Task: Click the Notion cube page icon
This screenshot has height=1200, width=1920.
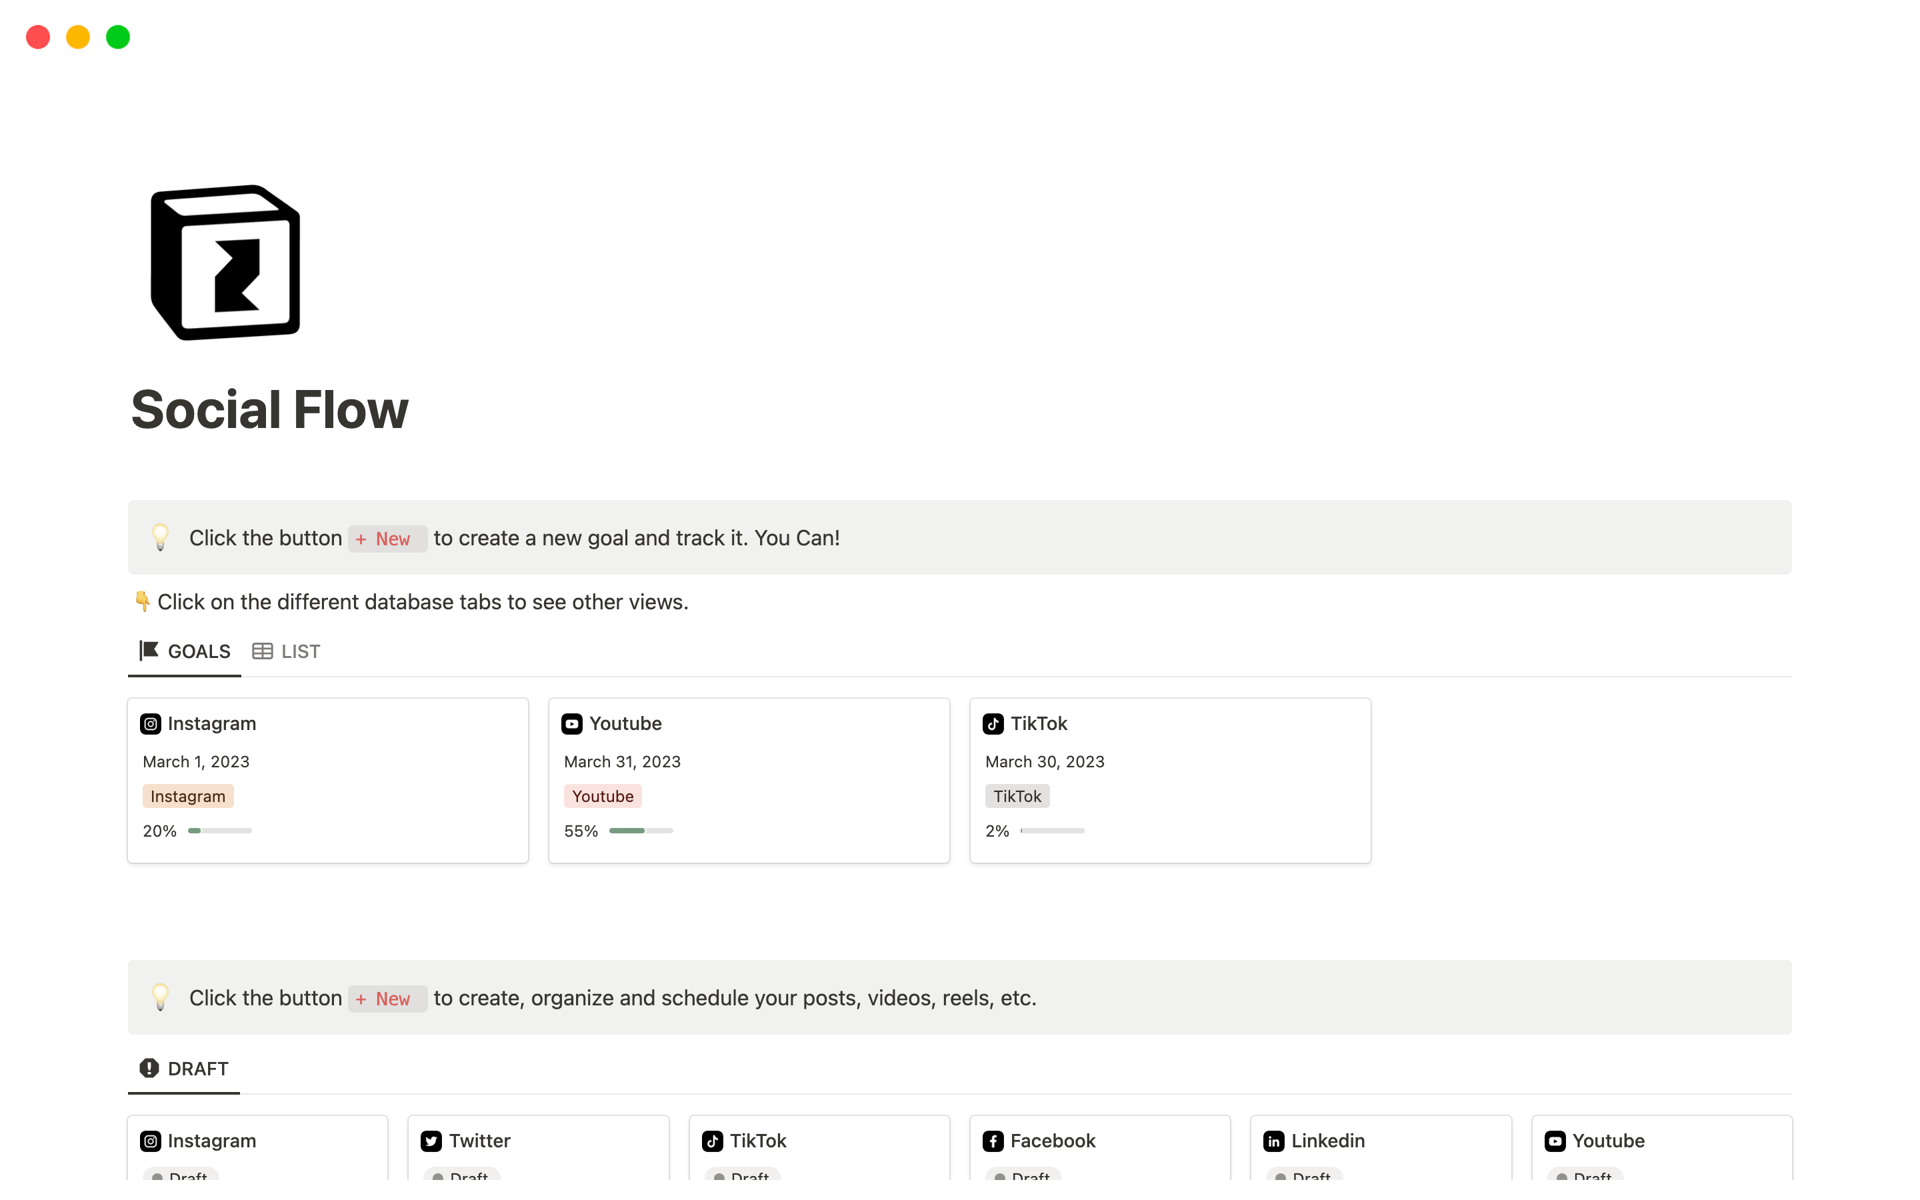Action: pos(225,262)
